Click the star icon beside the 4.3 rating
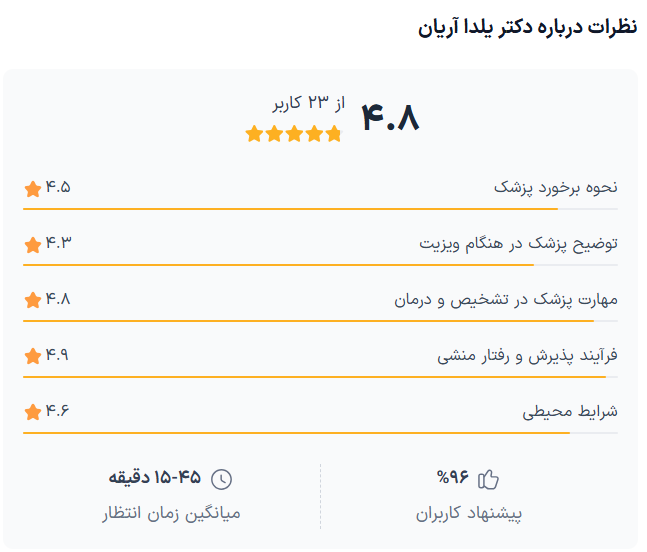Image resolution: width=647 pixels, height=552 pixels. 32,244
